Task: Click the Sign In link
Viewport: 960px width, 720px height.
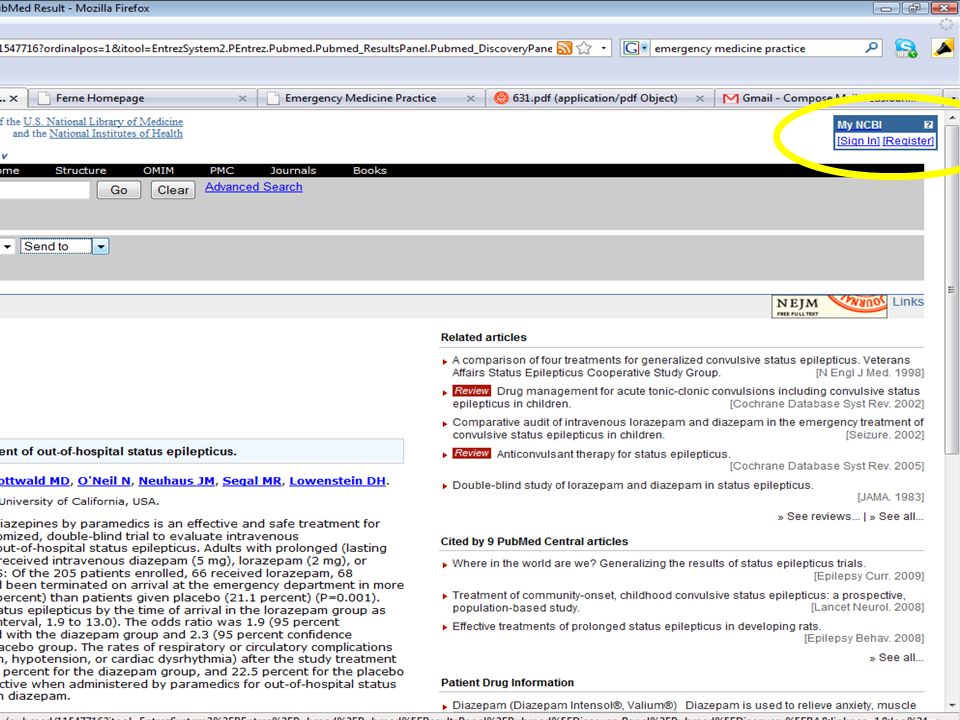Action: coord(858,141)
